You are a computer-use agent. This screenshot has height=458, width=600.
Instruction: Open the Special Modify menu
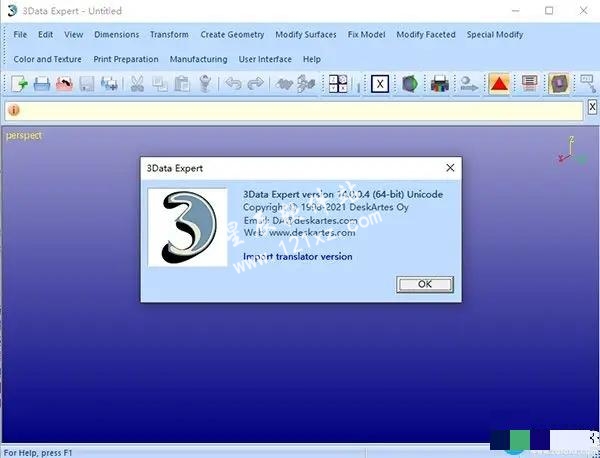495,34
